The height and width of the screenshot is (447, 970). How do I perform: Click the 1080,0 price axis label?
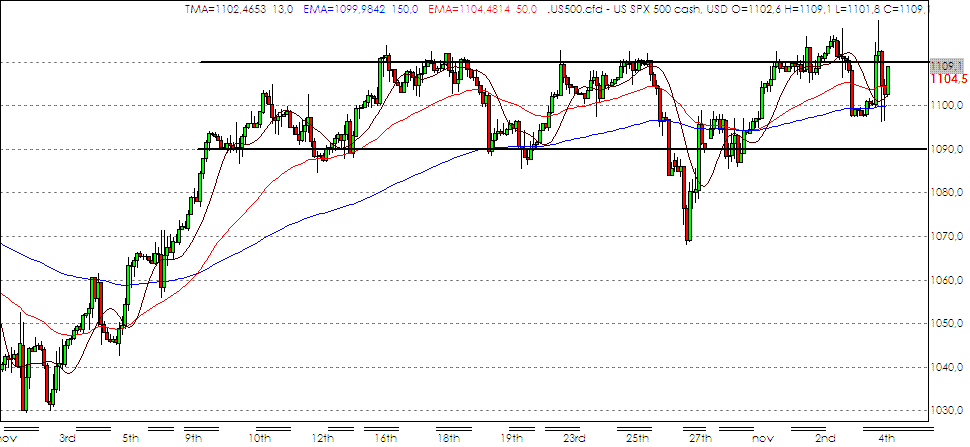948,193
